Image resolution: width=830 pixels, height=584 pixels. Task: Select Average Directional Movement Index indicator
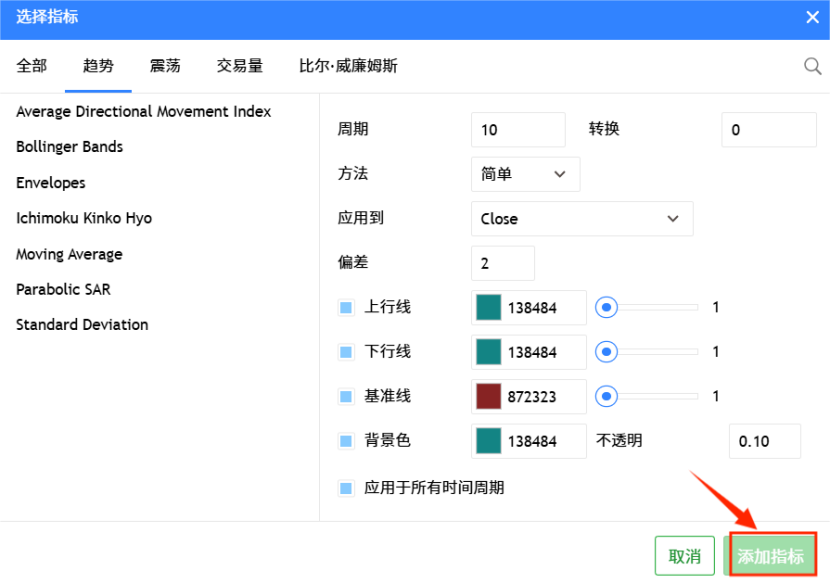click(x=143, y=112)
